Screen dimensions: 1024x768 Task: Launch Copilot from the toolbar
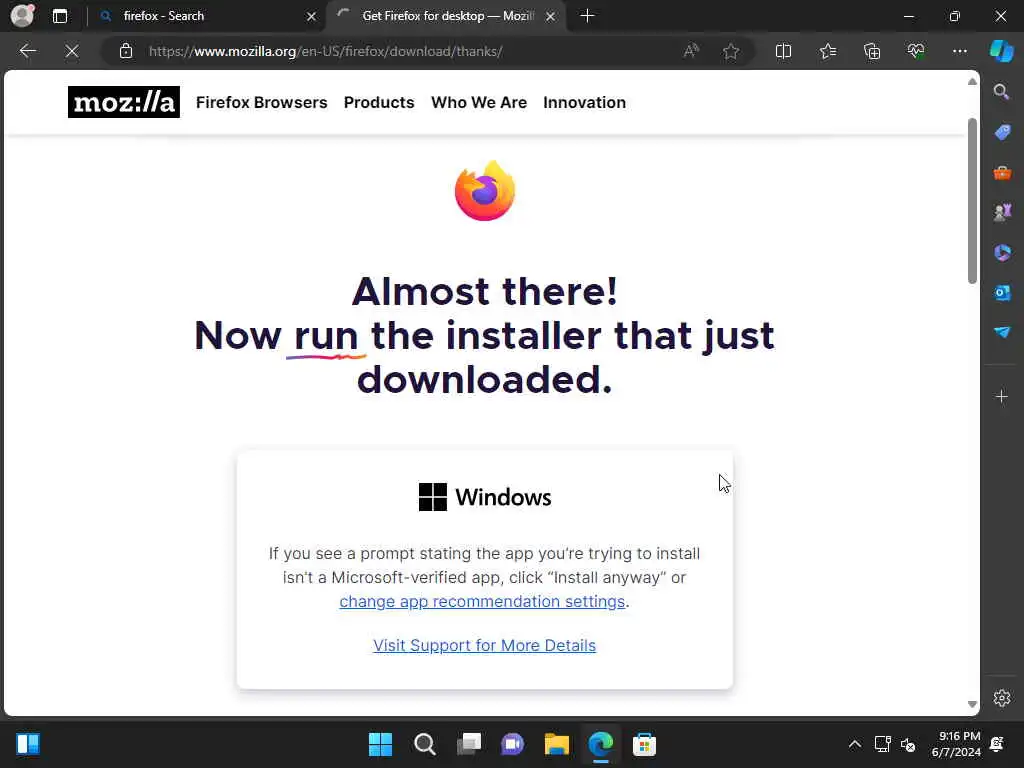point(1002,51)
